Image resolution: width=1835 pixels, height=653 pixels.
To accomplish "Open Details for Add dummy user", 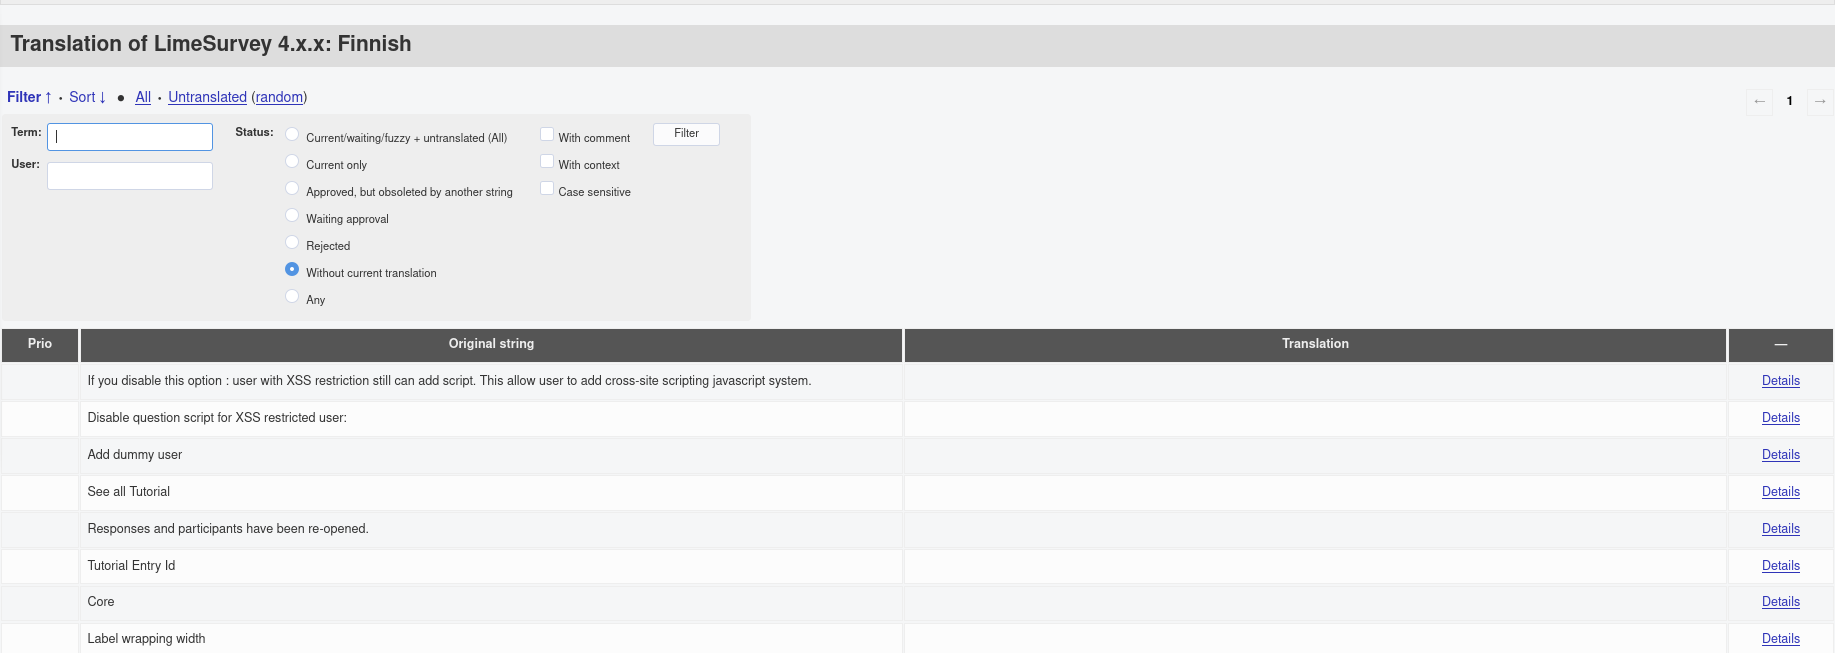I will click(x=1780, y=455).
